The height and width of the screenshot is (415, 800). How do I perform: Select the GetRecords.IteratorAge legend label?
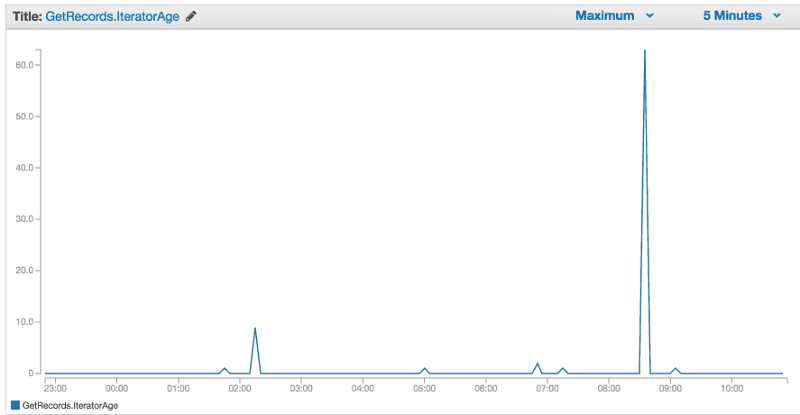[70, 405]
